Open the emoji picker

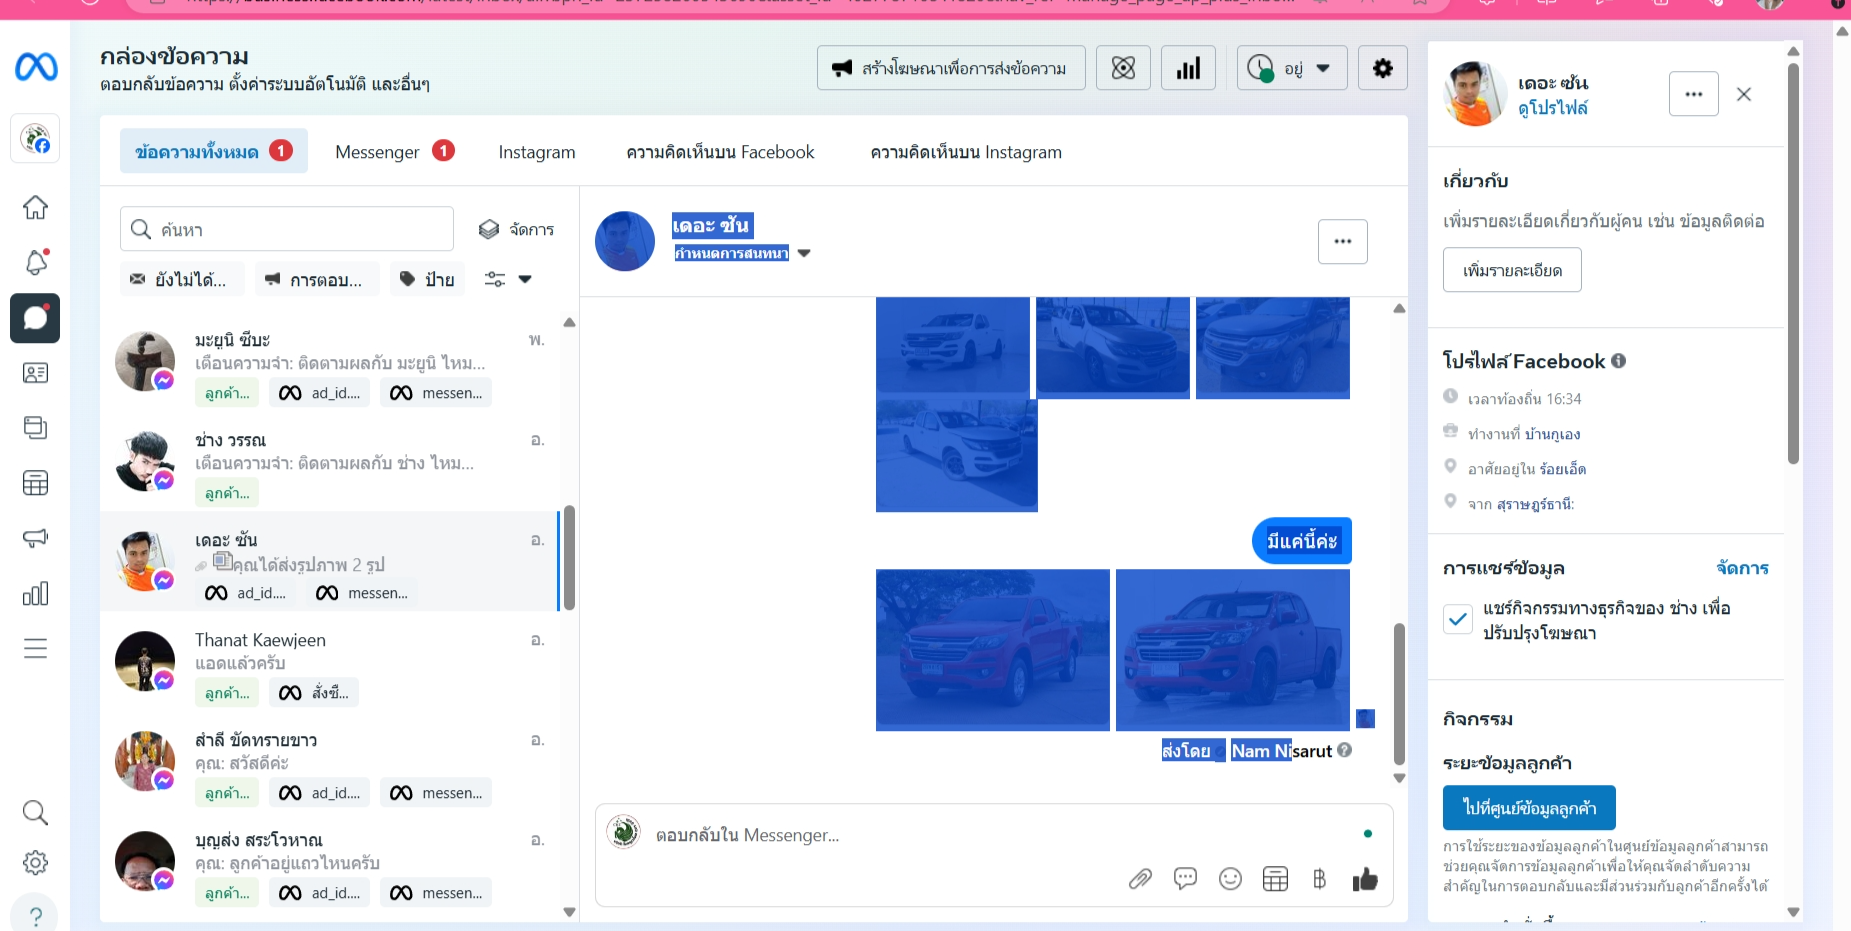pyautogui.click(x=1230, y=879)
